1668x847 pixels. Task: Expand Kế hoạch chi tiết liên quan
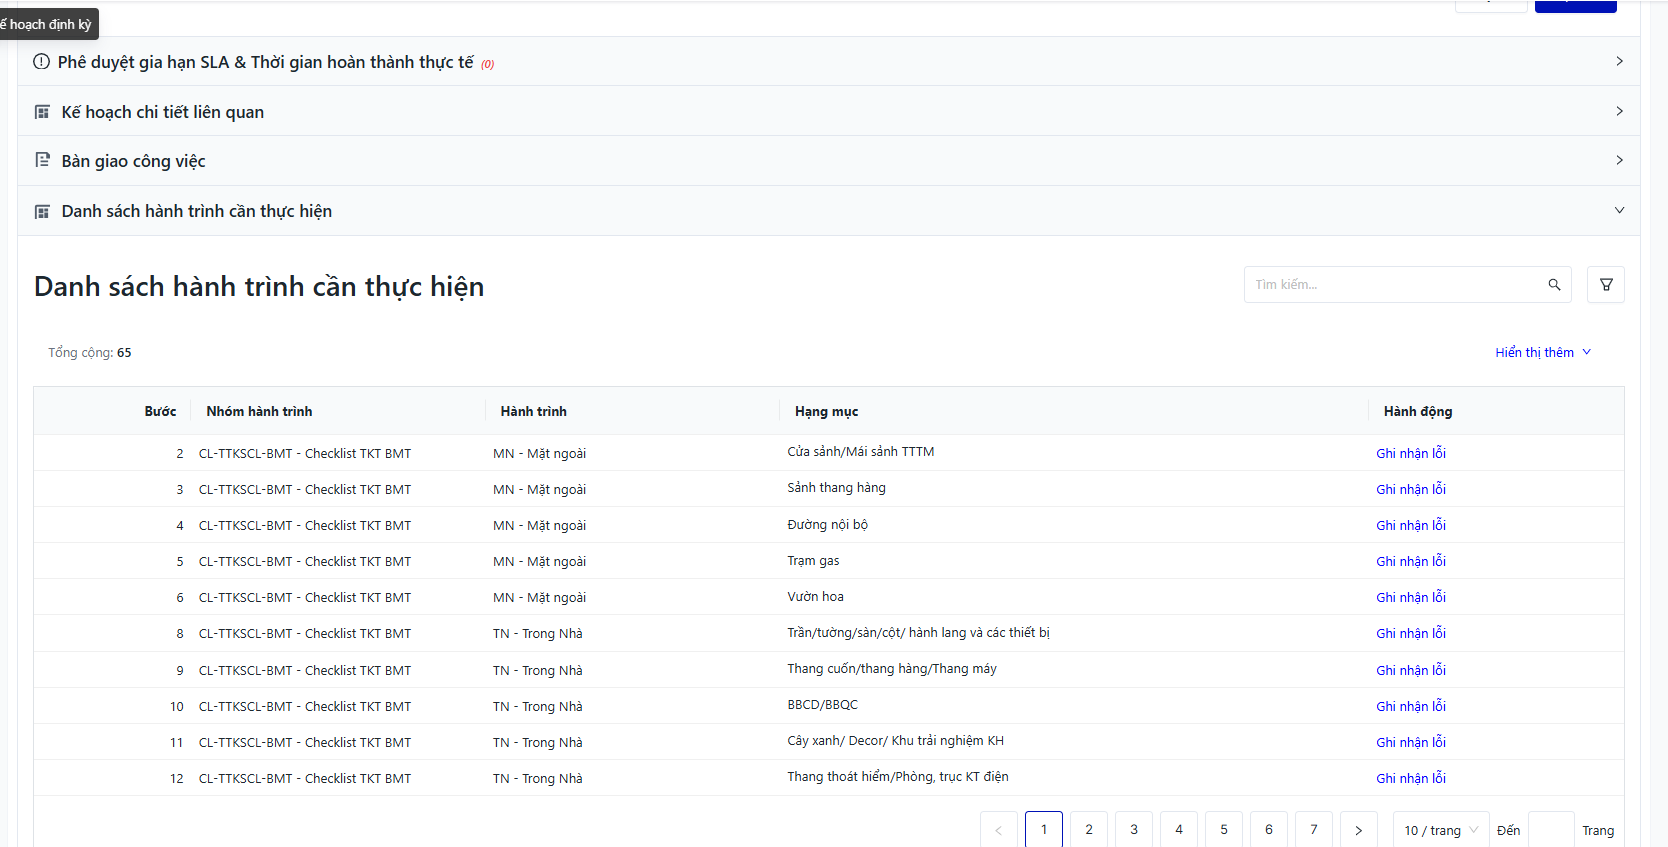(x=1619, y=111)
